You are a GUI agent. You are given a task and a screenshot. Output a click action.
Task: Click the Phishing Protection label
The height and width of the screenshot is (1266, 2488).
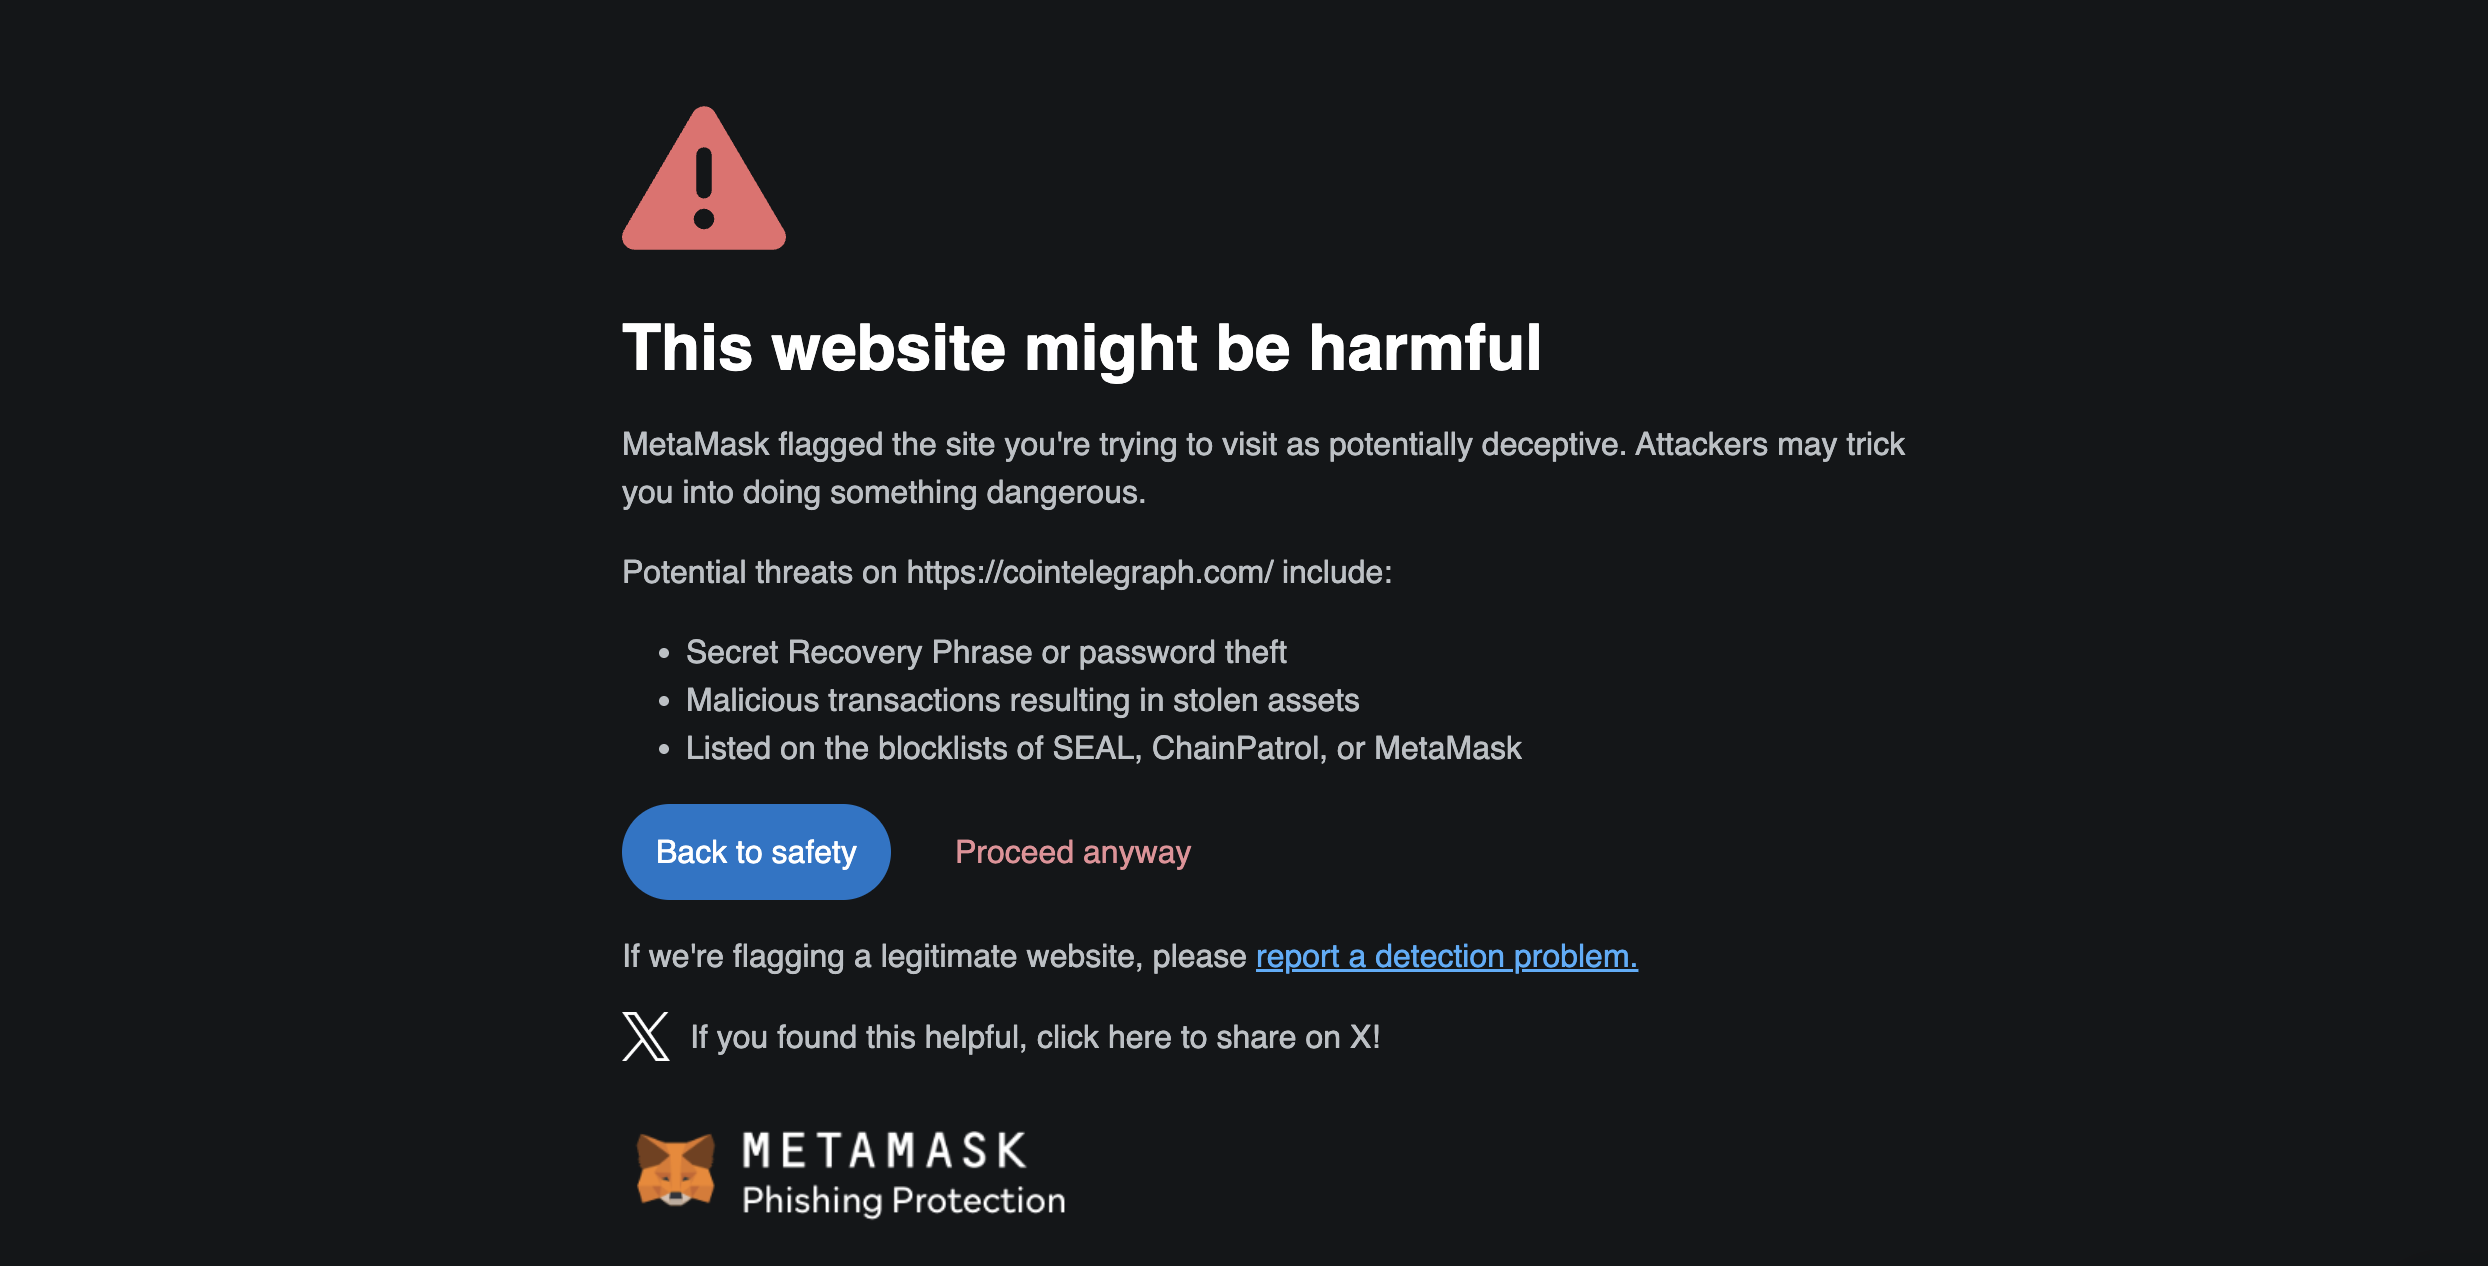[904, 1200]
